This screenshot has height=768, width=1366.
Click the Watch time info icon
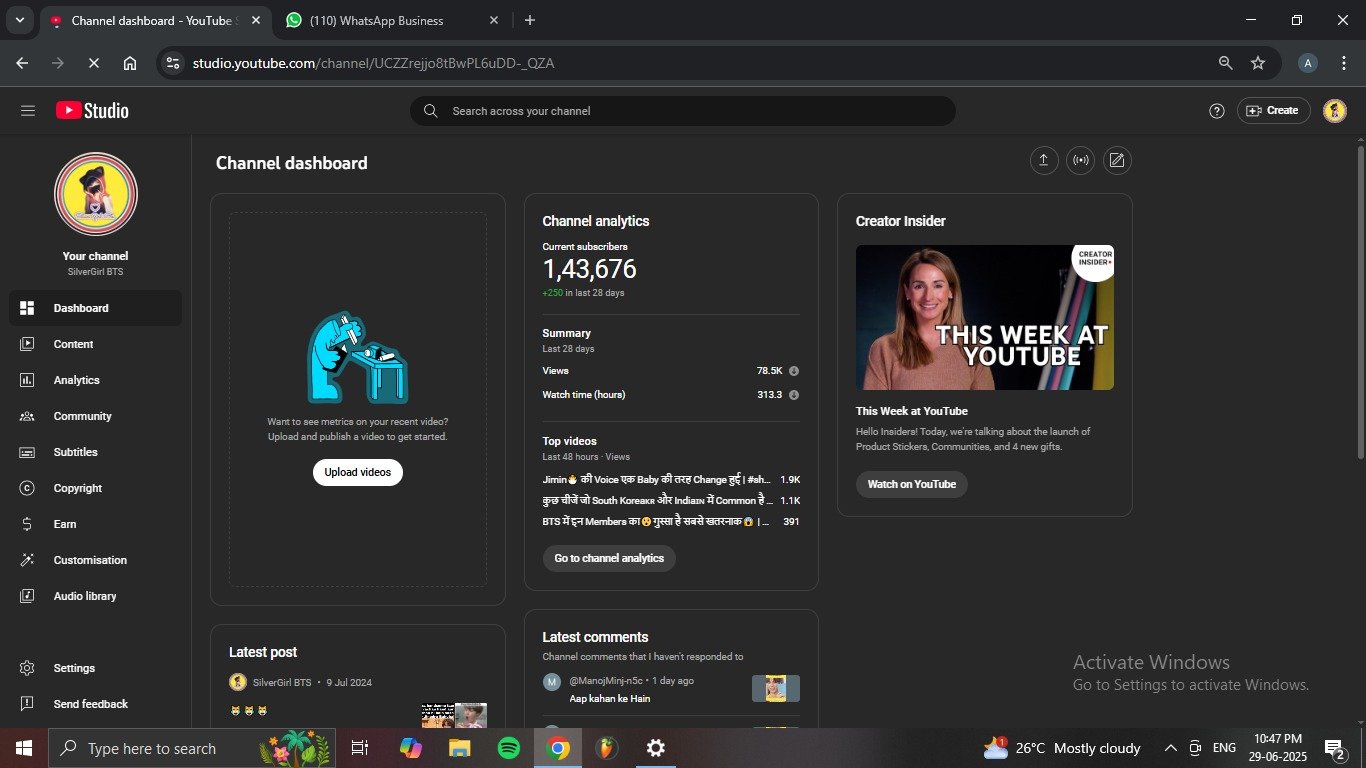794,395
